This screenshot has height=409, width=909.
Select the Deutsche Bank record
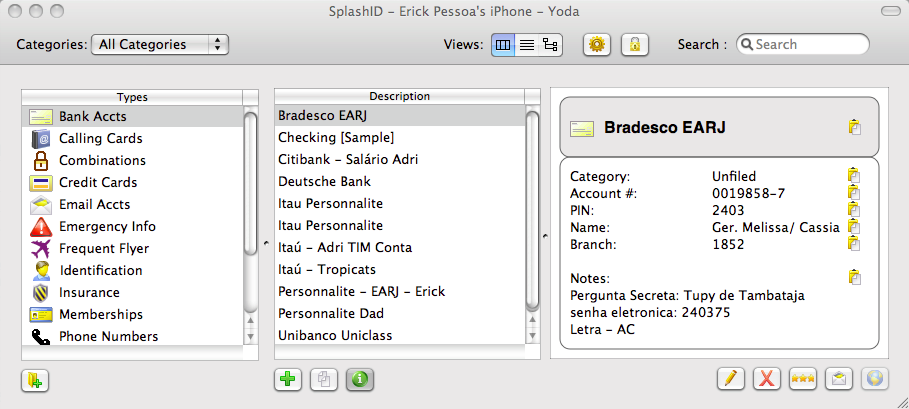(399, 181)
